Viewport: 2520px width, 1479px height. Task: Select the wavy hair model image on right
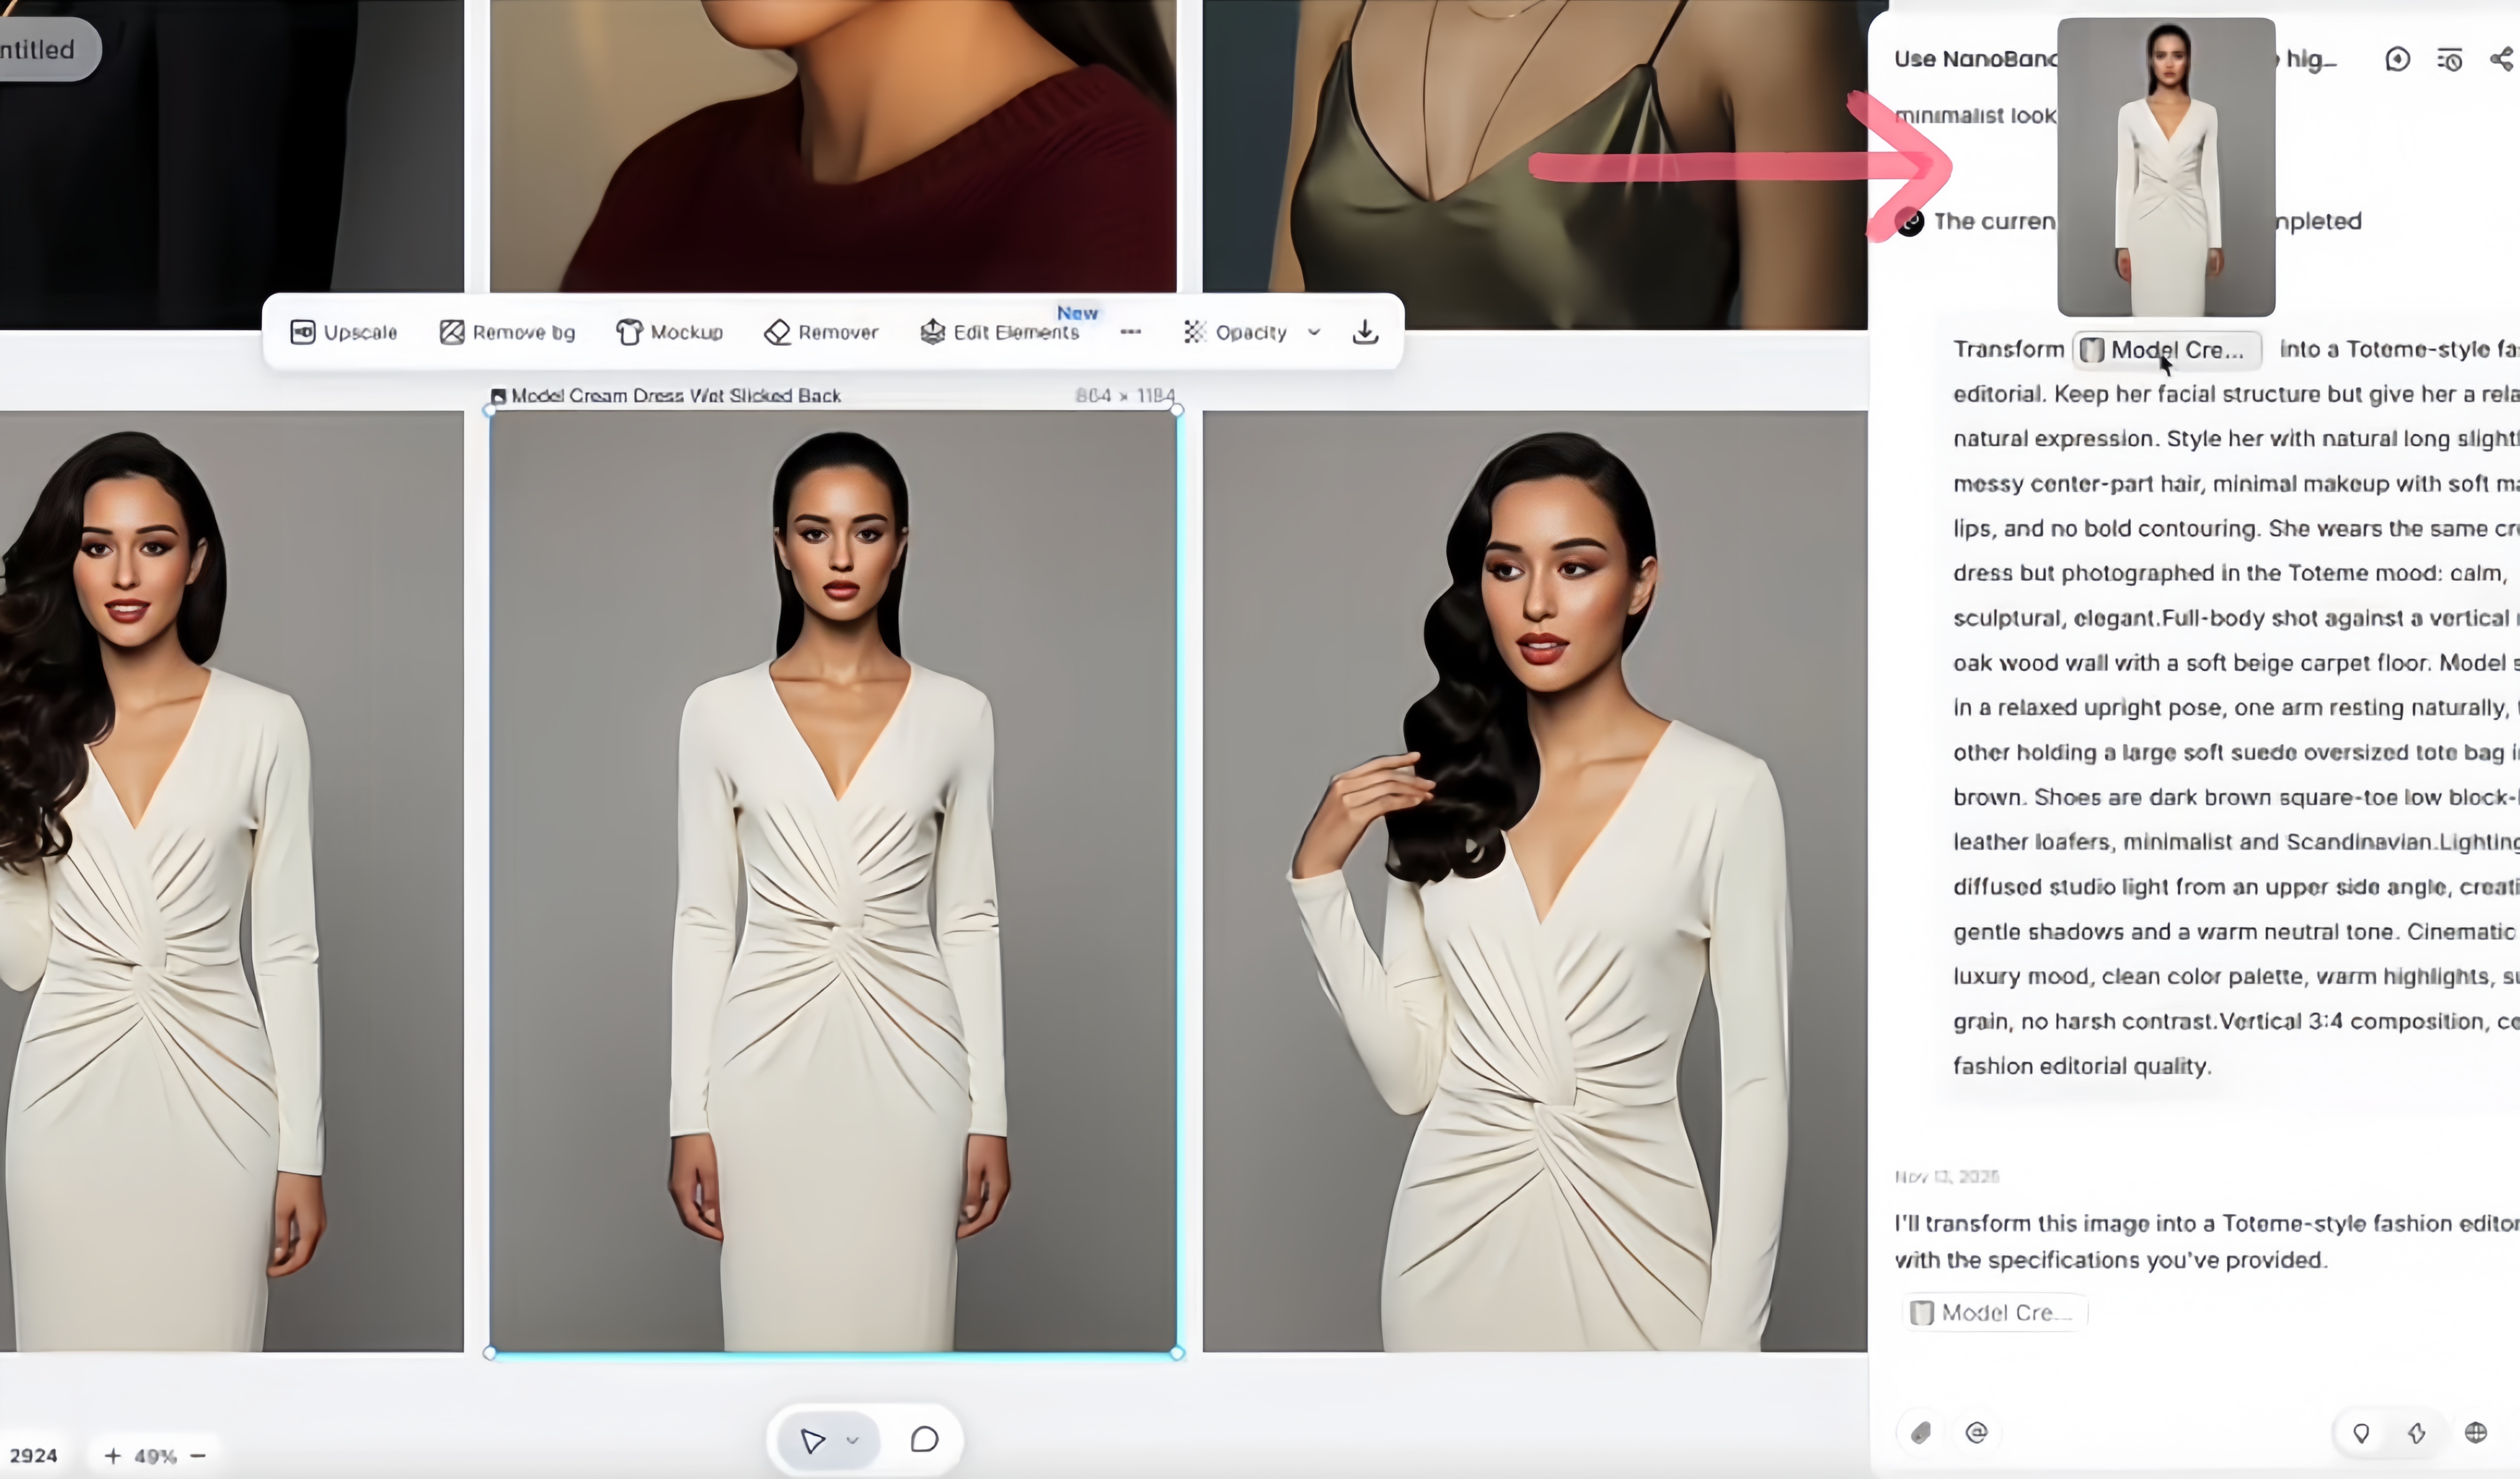click(1534, 880)
